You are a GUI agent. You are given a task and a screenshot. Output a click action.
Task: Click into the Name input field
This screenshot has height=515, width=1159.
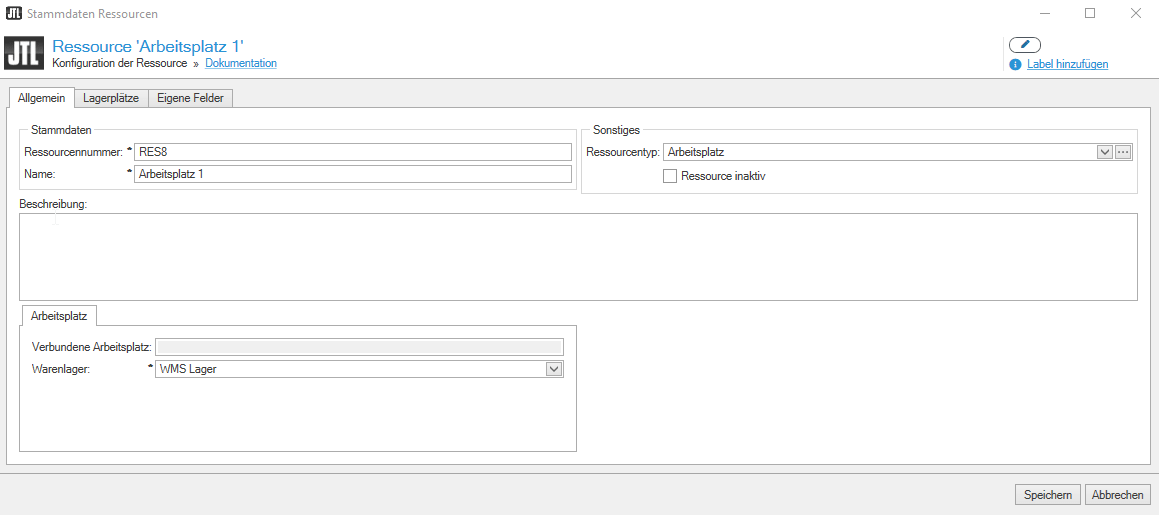[x=352, y=174]
